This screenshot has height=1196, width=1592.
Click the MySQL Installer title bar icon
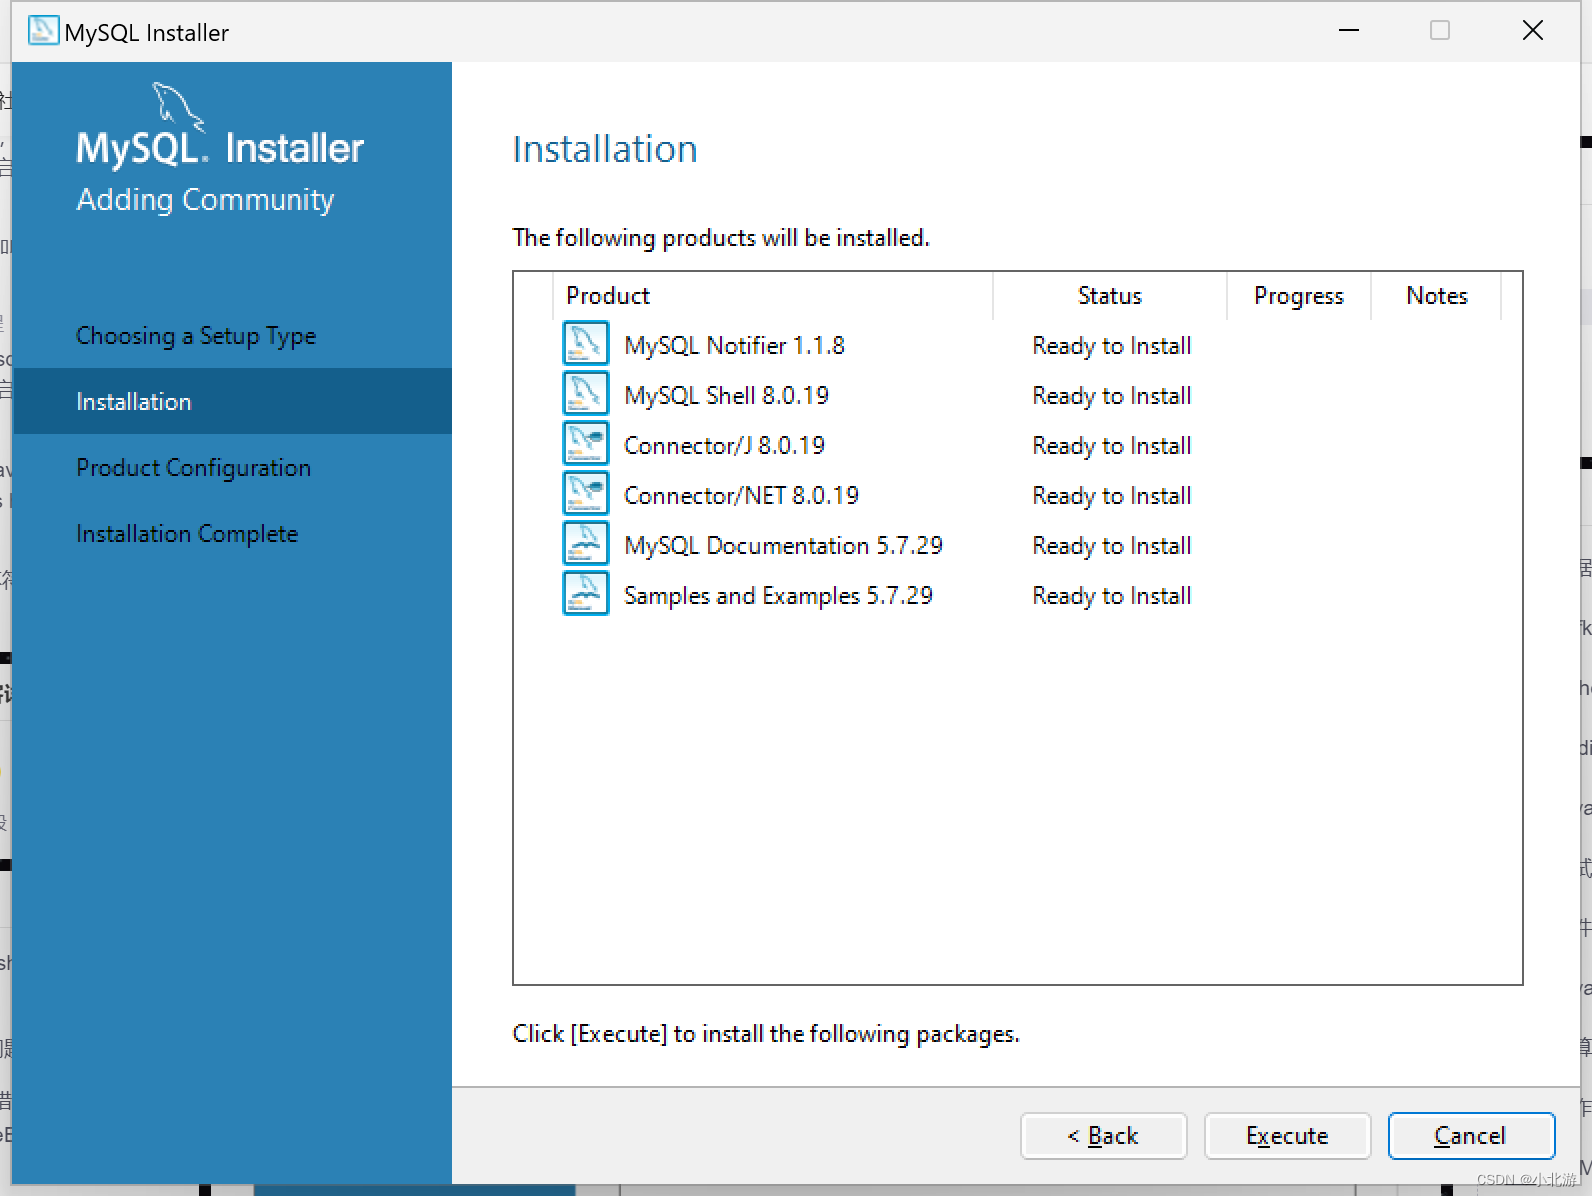43,31
